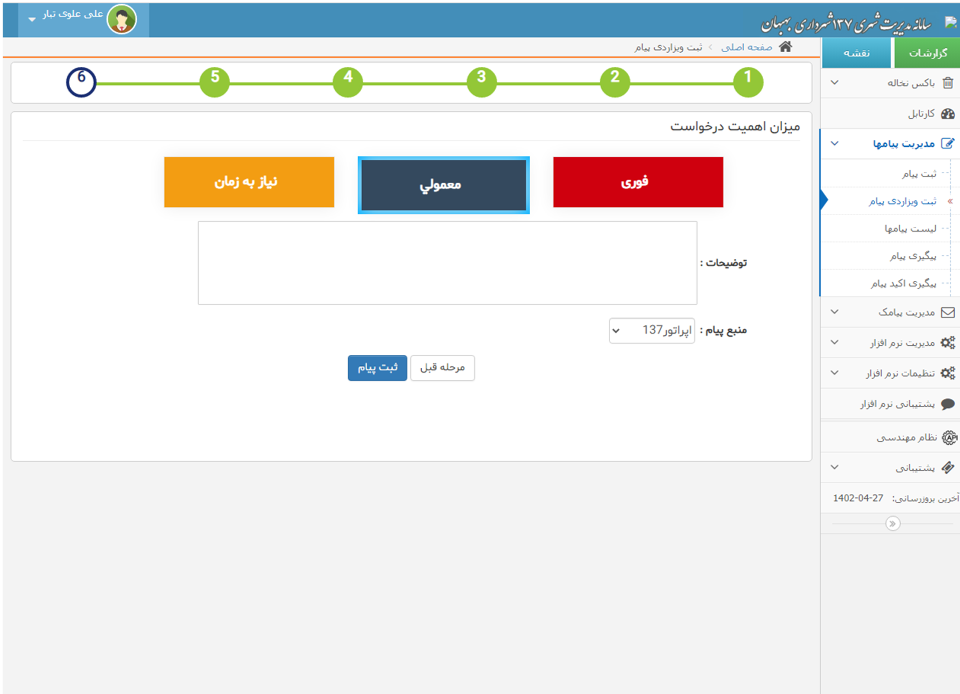Collapse the sidebar with the double-arrow button

pos(892,523)
